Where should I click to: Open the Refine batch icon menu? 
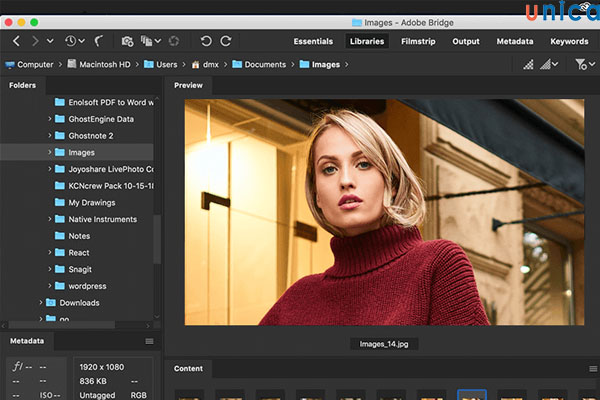tap(151, 41)
